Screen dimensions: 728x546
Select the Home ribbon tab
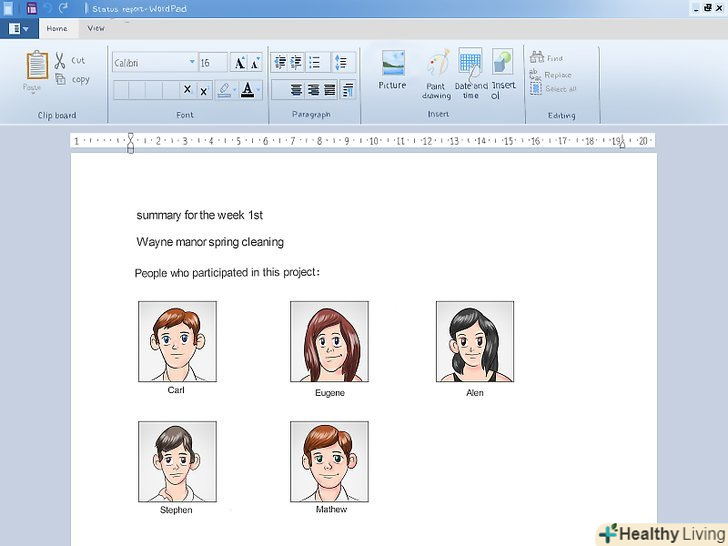click(57, 29)
